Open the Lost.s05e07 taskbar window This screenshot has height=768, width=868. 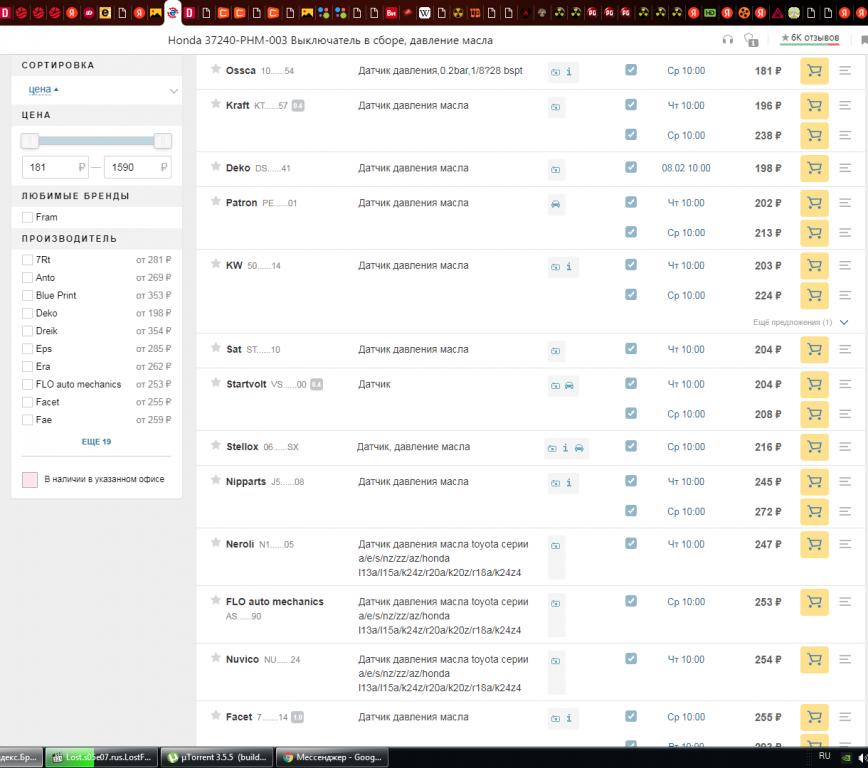(x=101, y=757)
